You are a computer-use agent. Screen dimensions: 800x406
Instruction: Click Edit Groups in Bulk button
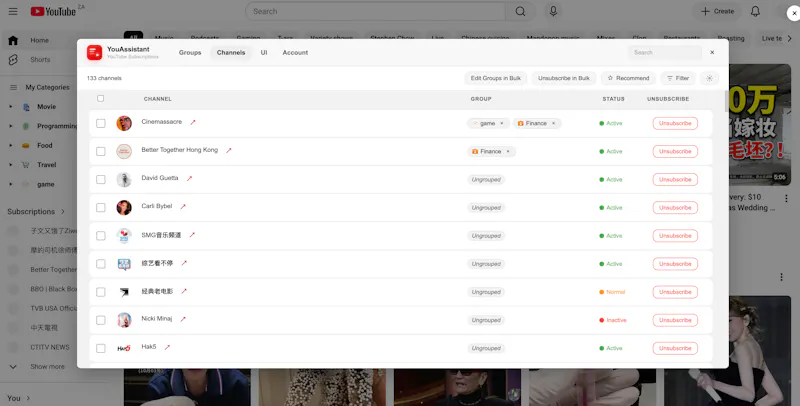[495, 78]
